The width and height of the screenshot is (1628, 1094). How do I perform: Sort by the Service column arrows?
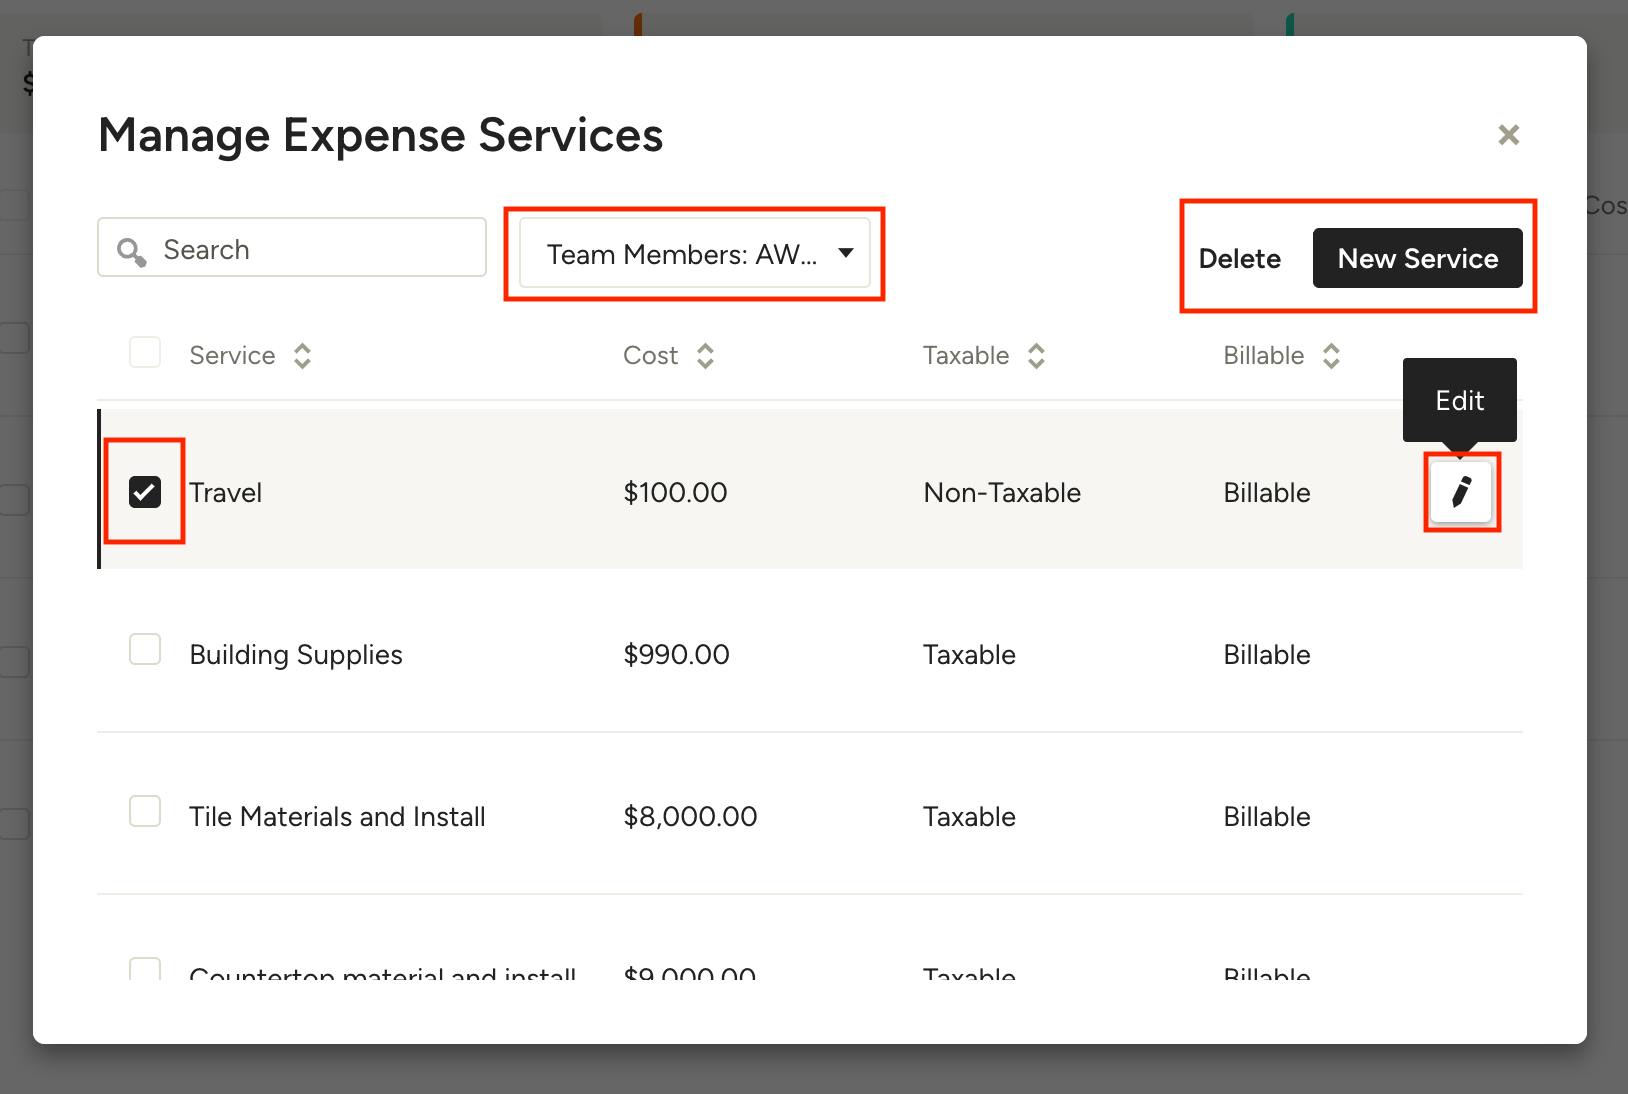[303, 356]
